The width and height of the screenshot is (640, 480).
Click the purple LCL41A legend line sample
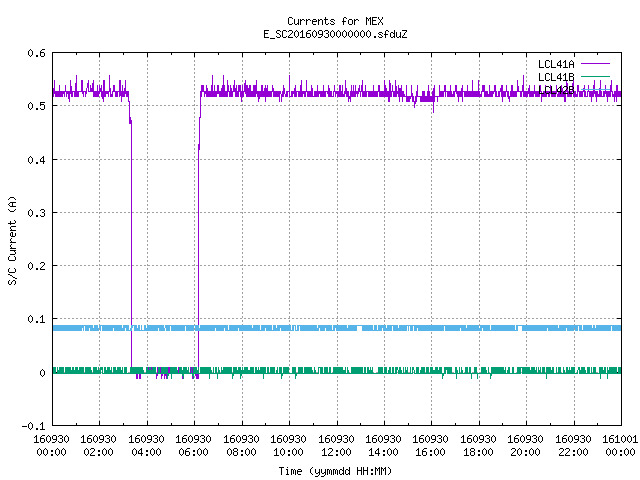(595, 64)
